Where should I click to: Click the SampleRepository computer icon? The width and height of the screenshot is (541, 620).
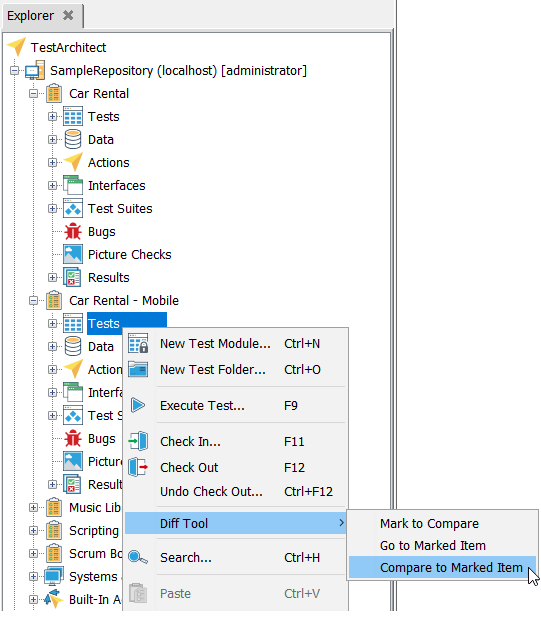(x=34, y=70)
